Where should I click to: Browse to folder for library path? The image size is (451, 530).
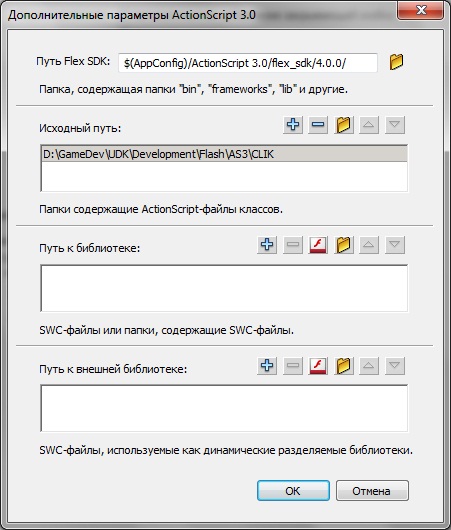pyautogui.click(x=343, y=245)
